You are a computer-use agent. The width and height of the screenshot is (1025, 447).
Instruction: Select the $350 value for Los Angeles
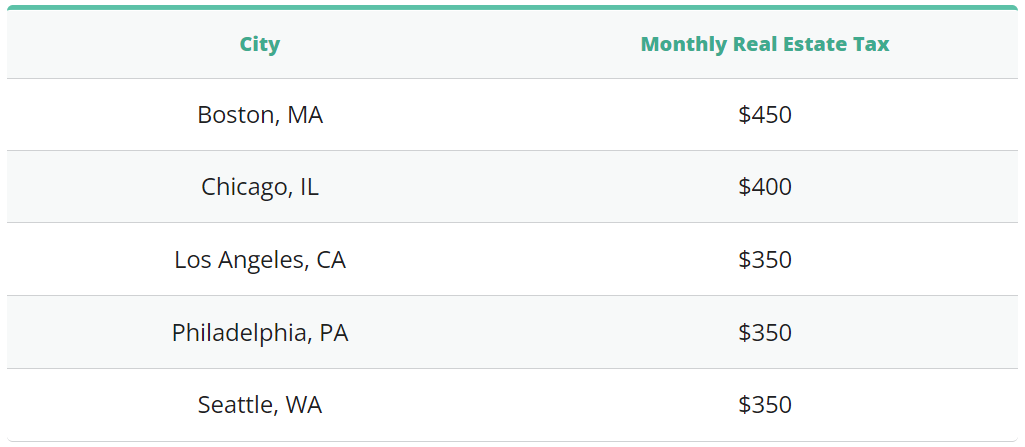pos(765,260)
